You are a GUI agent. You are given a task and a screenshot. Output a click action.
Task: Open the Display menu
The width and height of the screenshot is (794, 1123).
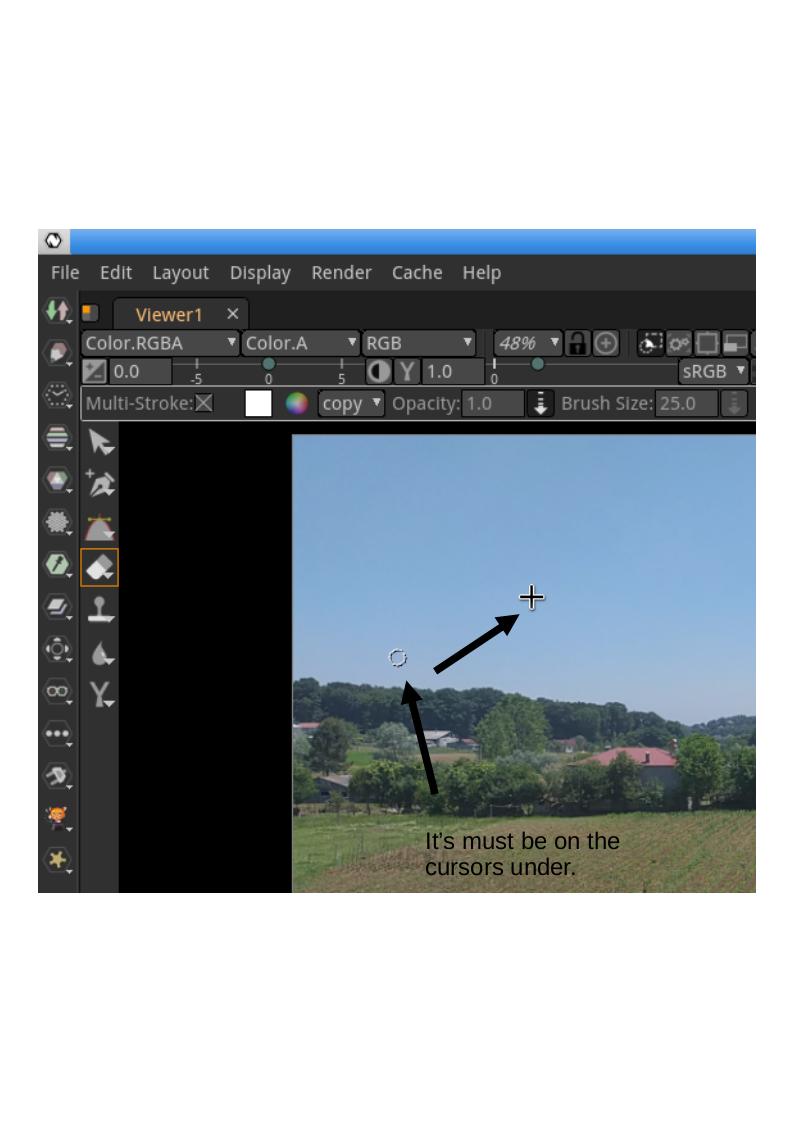pyautogui.click(x=260, y=273)
